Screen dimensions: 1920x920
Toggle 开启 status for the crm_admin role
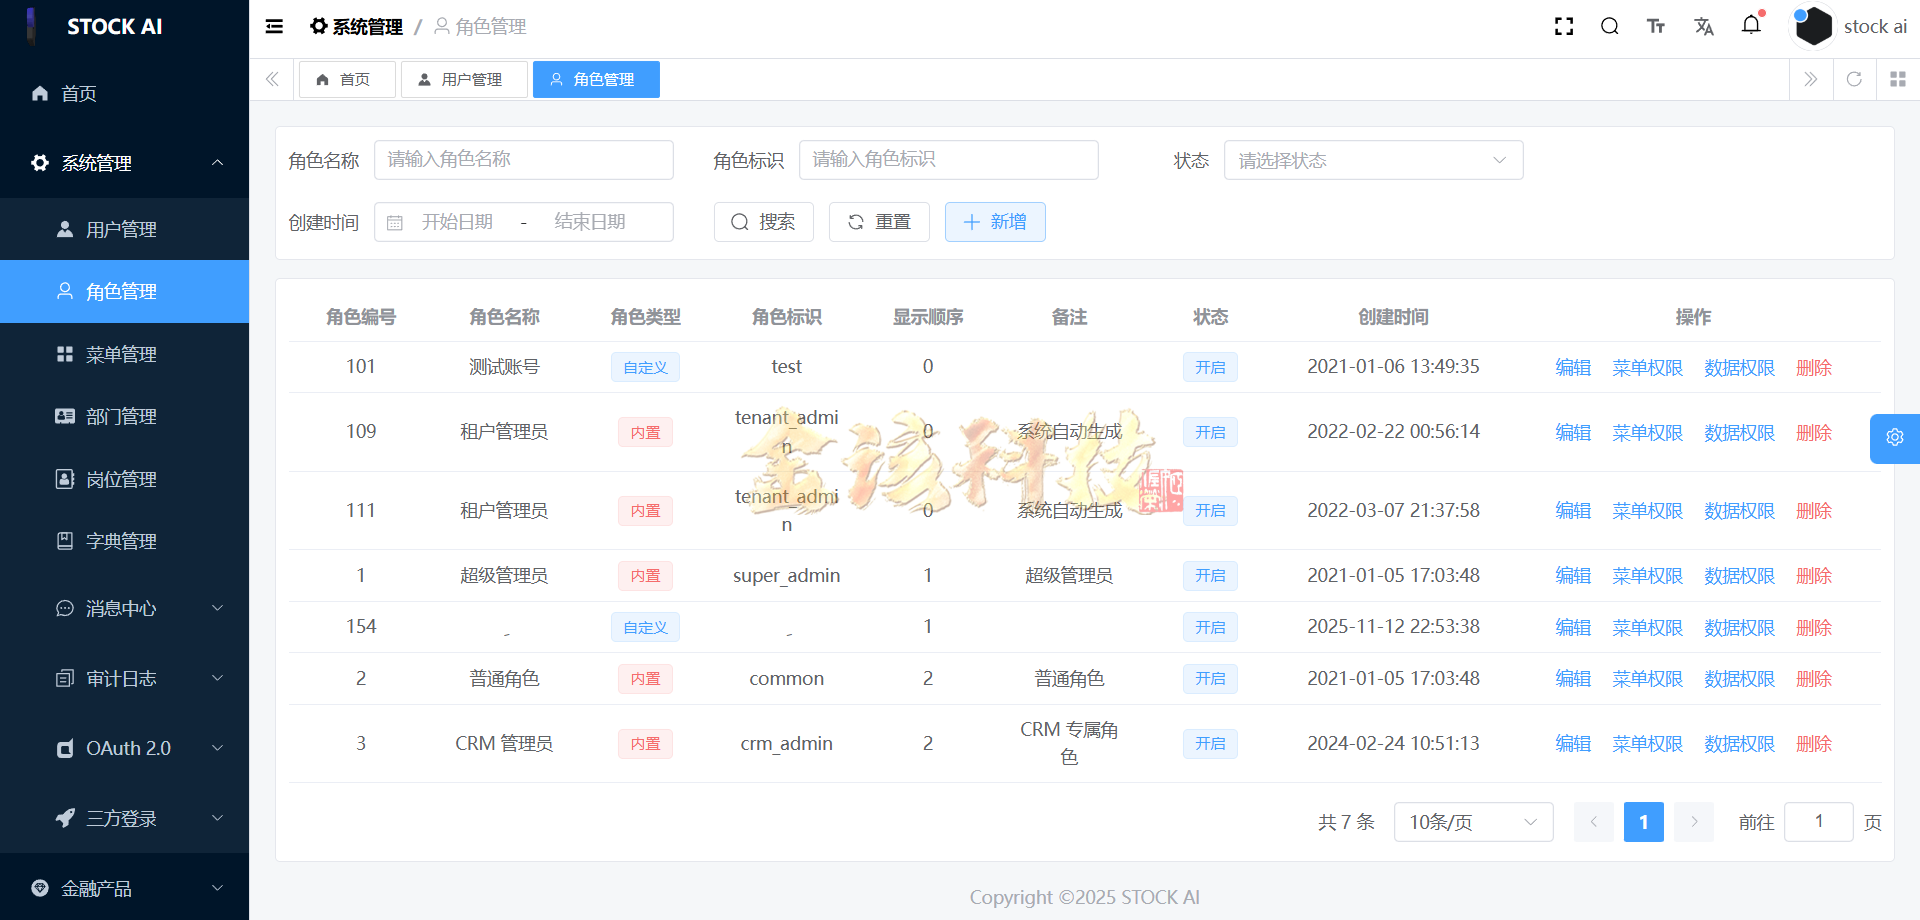coord(1210,744)
